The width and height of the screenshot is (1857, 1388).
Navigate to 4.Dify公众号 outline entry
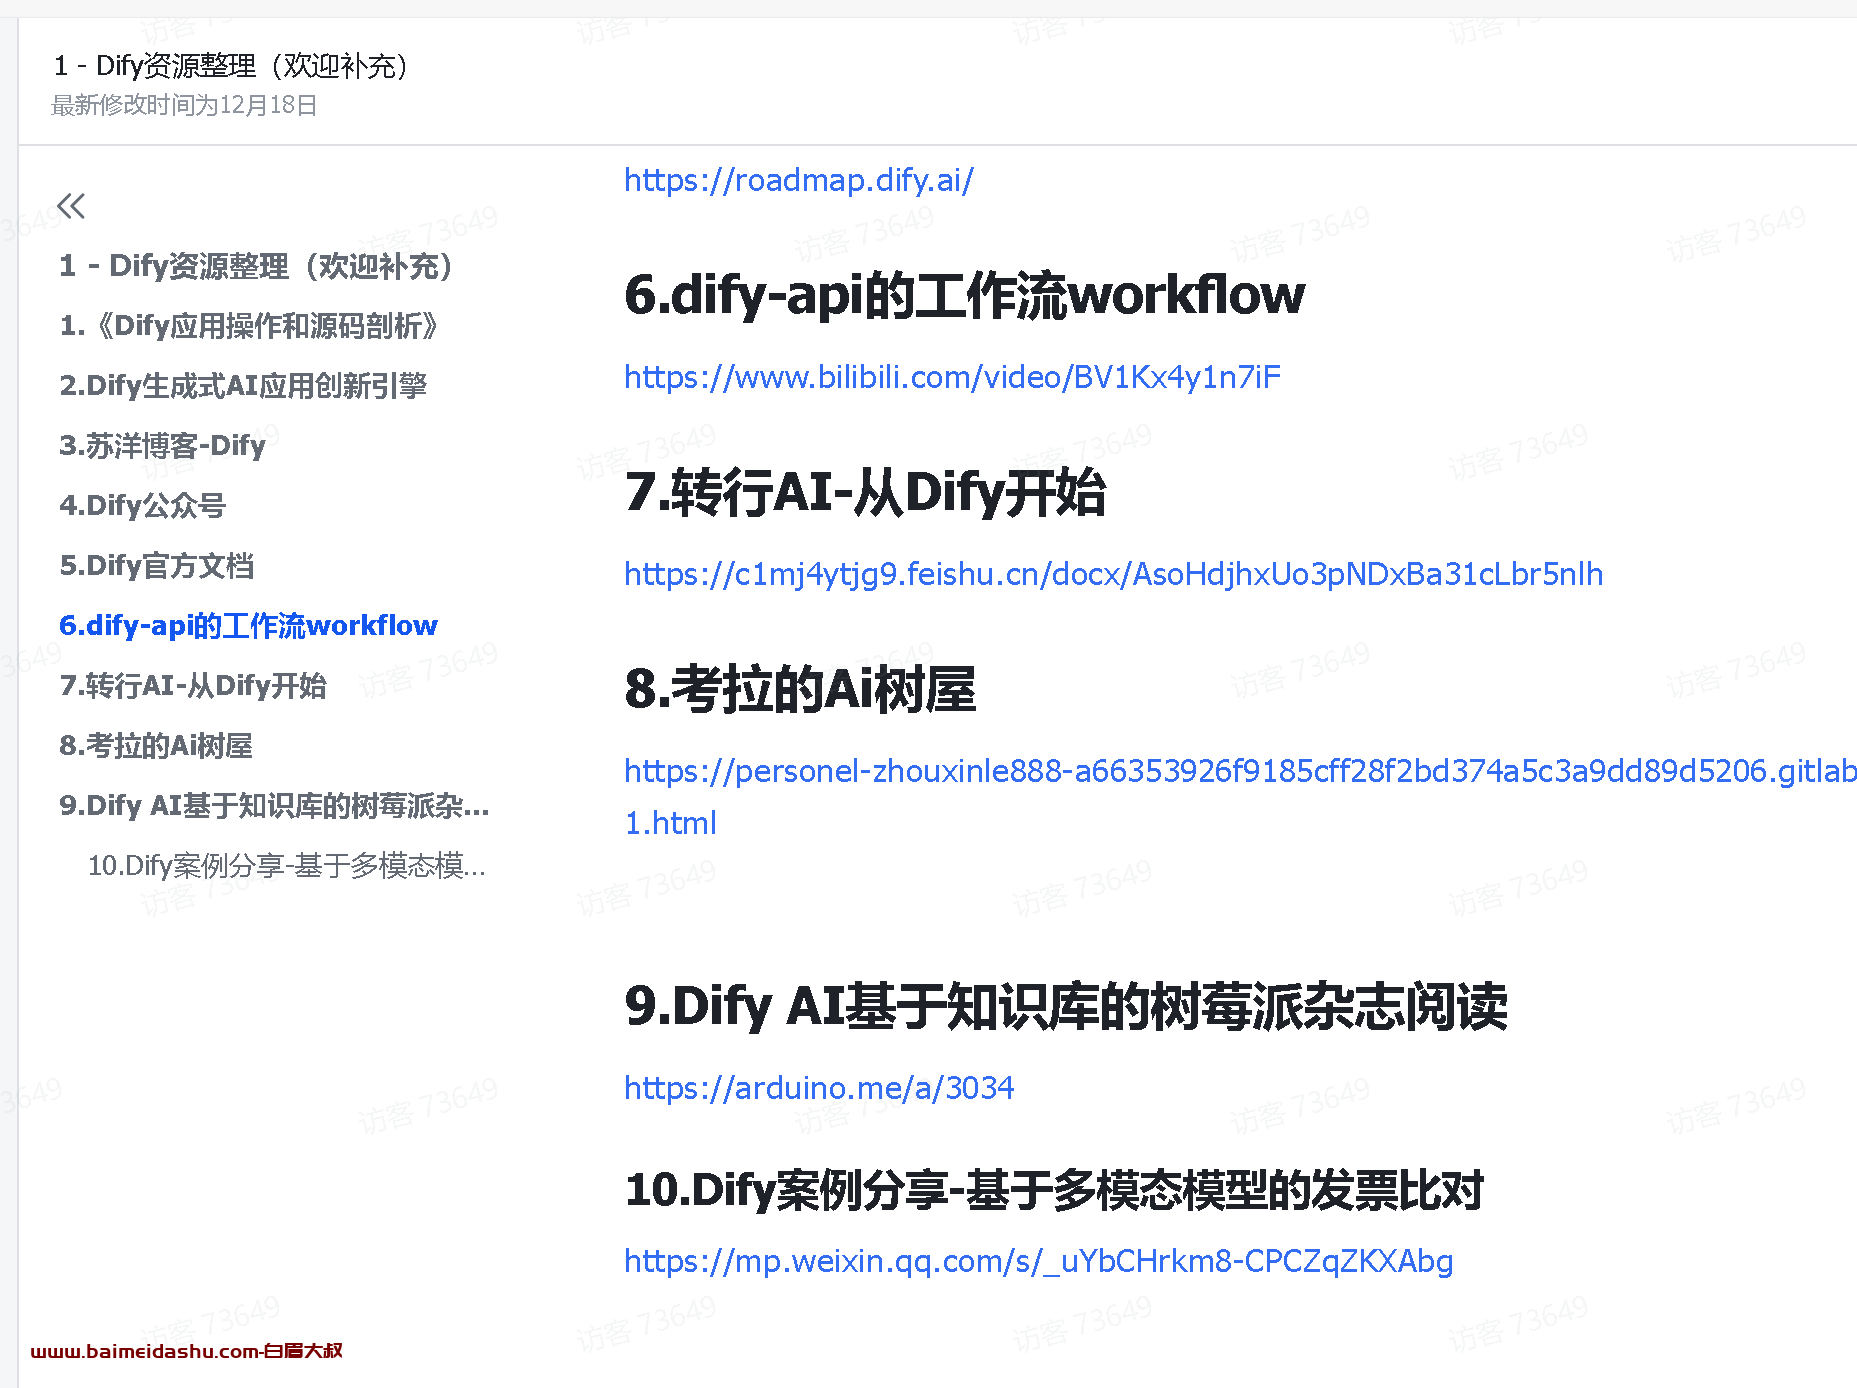pyautogui.click(x=143, y=506)
